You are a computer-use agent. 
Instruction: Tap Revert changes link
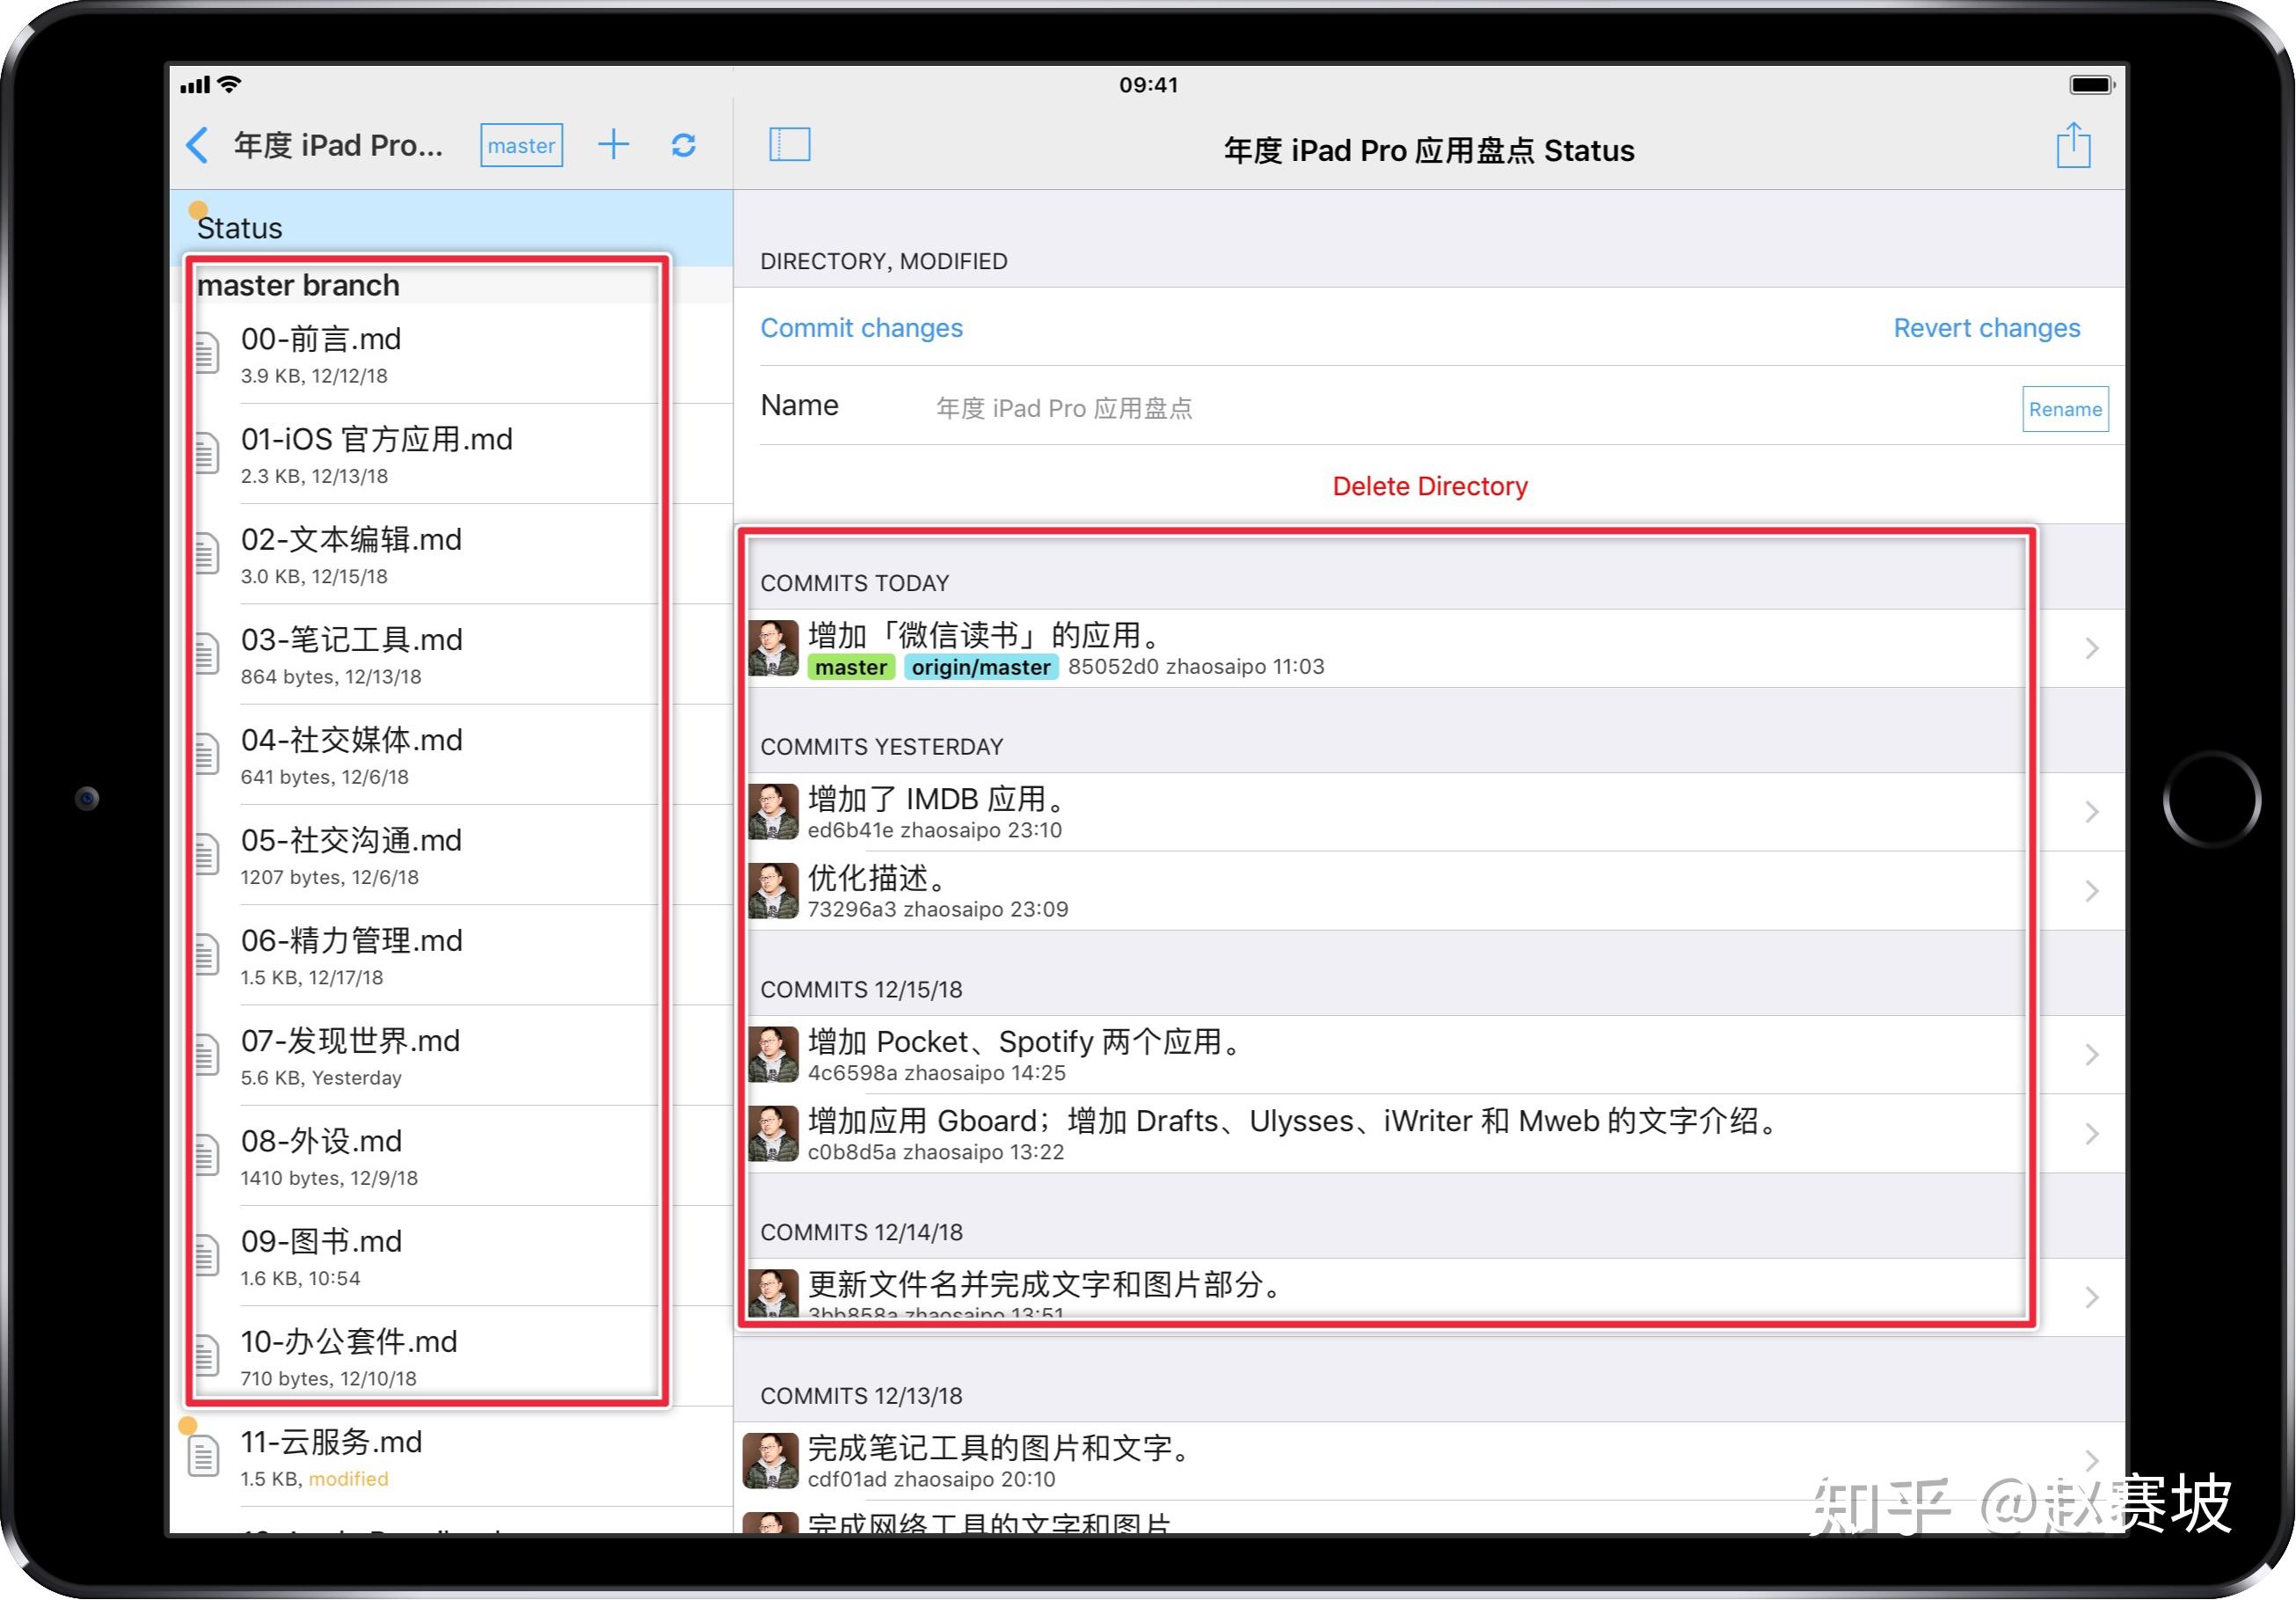1986,328
